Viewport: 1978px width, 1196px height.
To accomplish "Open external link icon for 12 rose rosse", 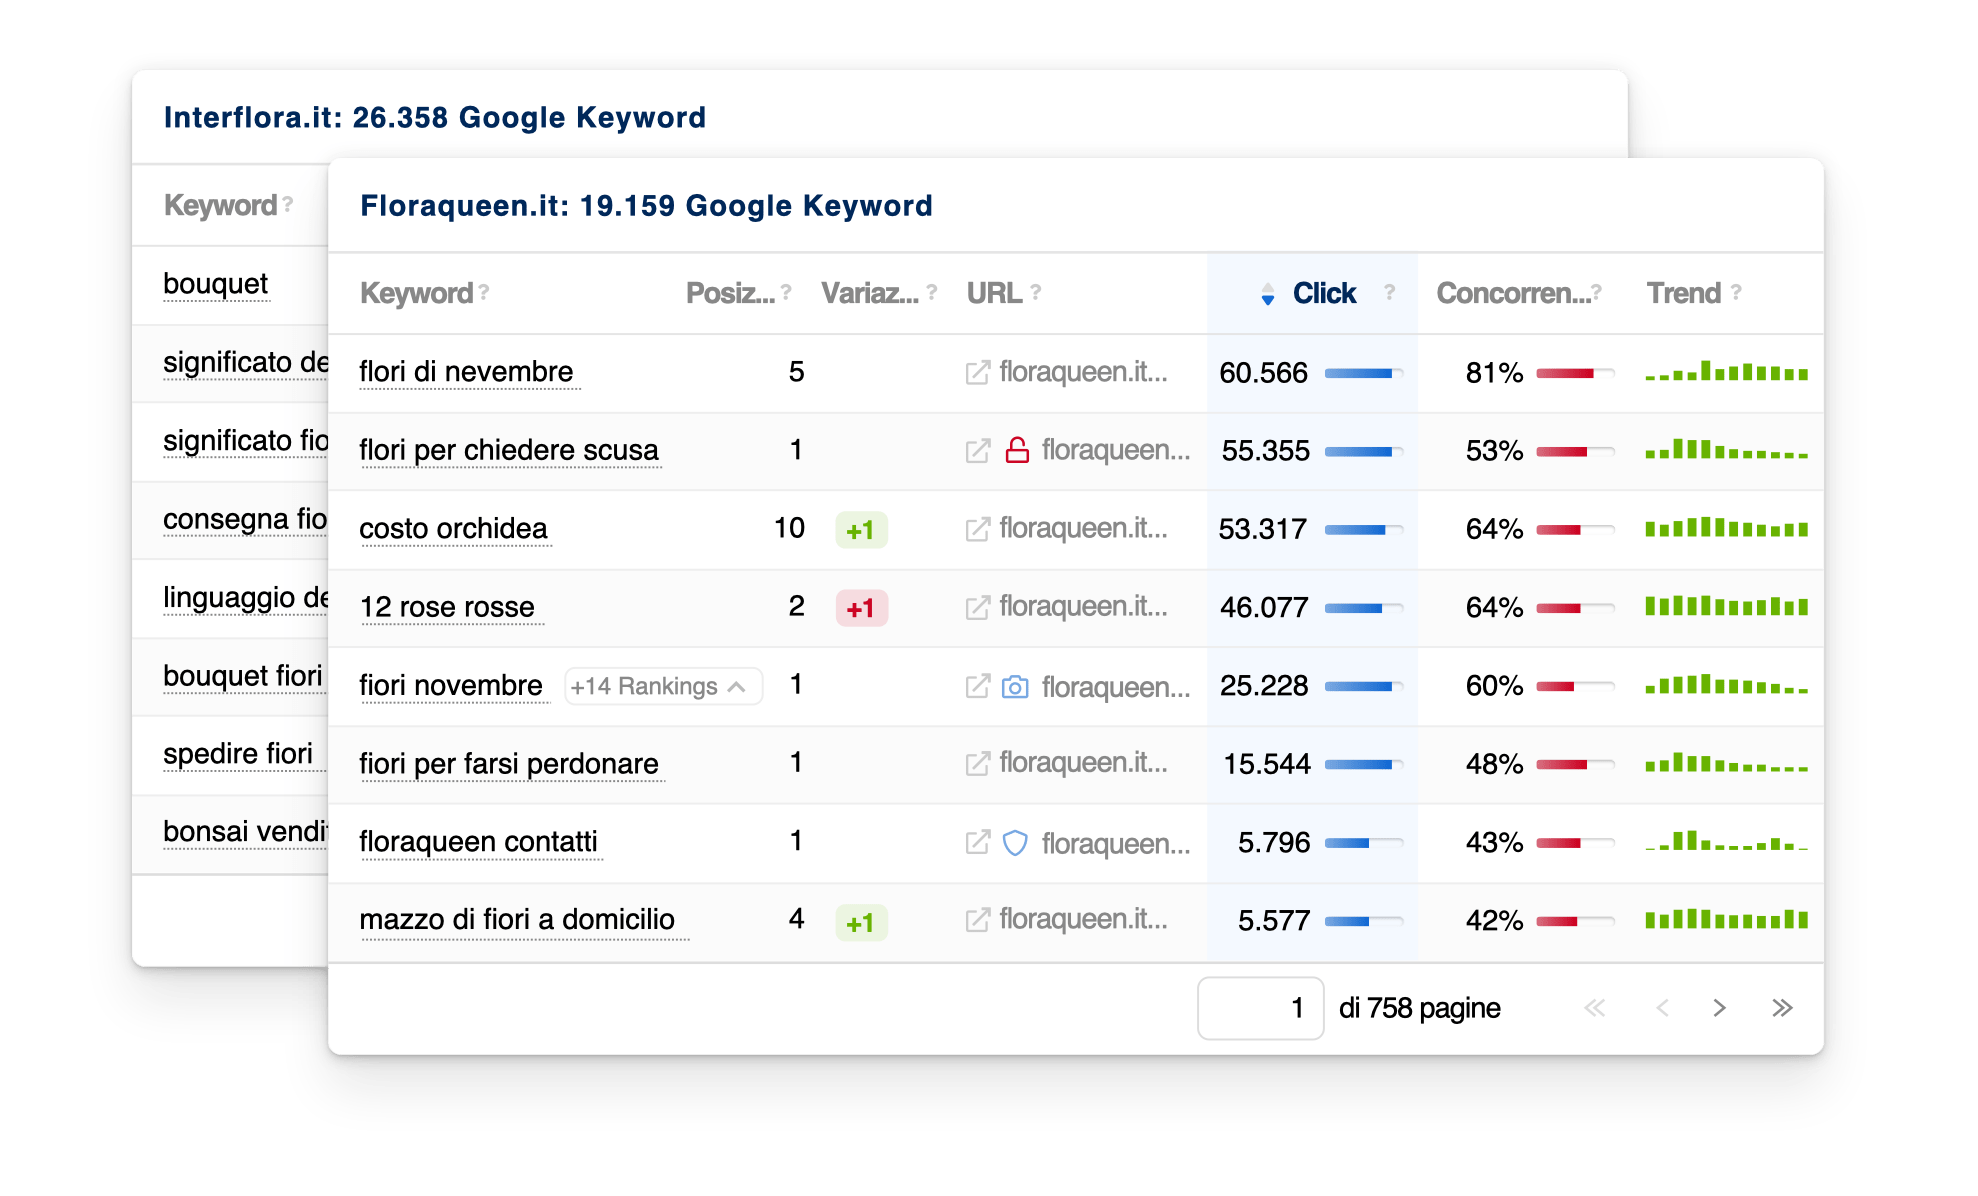I will (977, 607).
